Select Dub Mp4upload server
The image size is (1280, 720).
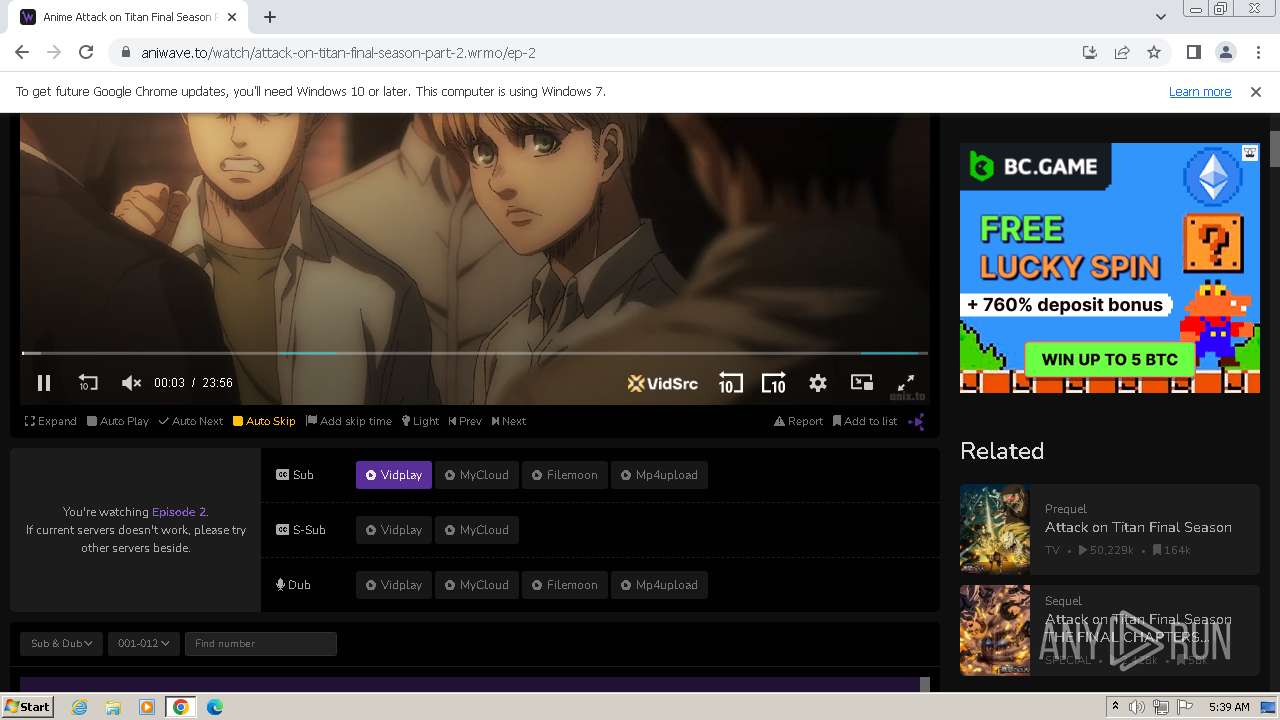(x=660, y=585)
